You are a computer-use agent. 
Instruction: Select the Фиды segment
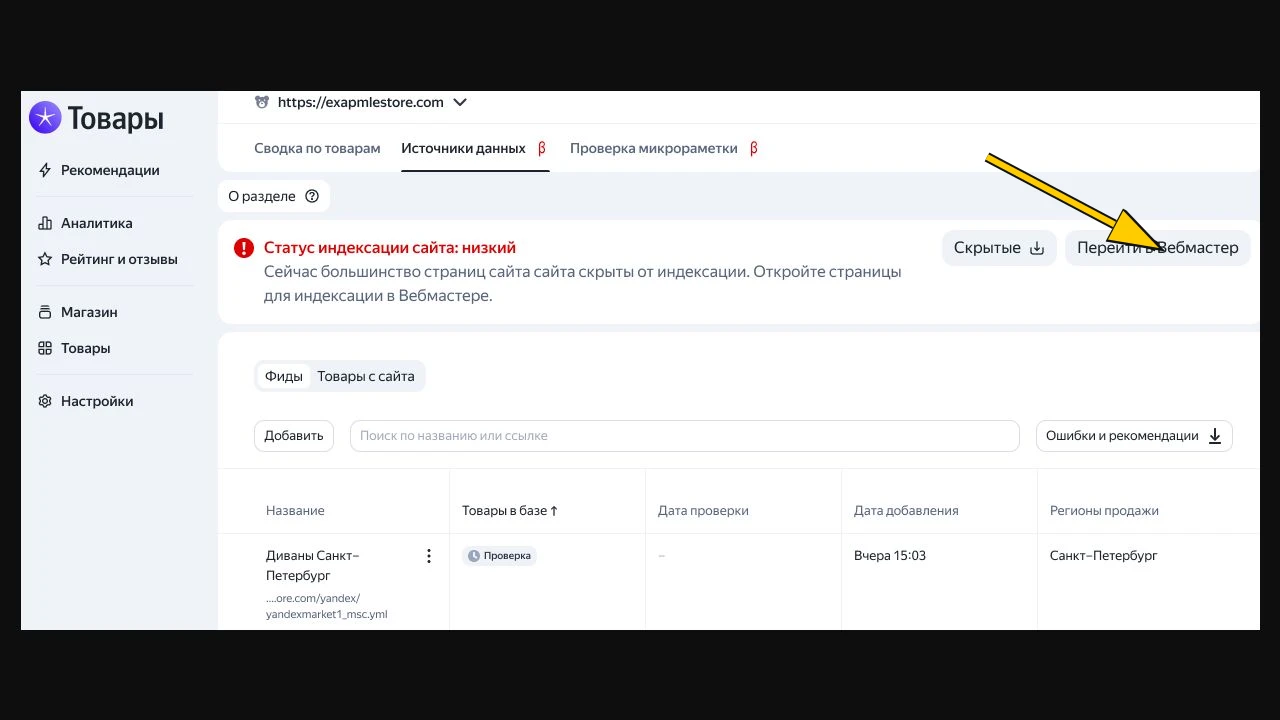click(x=284, y=377)
